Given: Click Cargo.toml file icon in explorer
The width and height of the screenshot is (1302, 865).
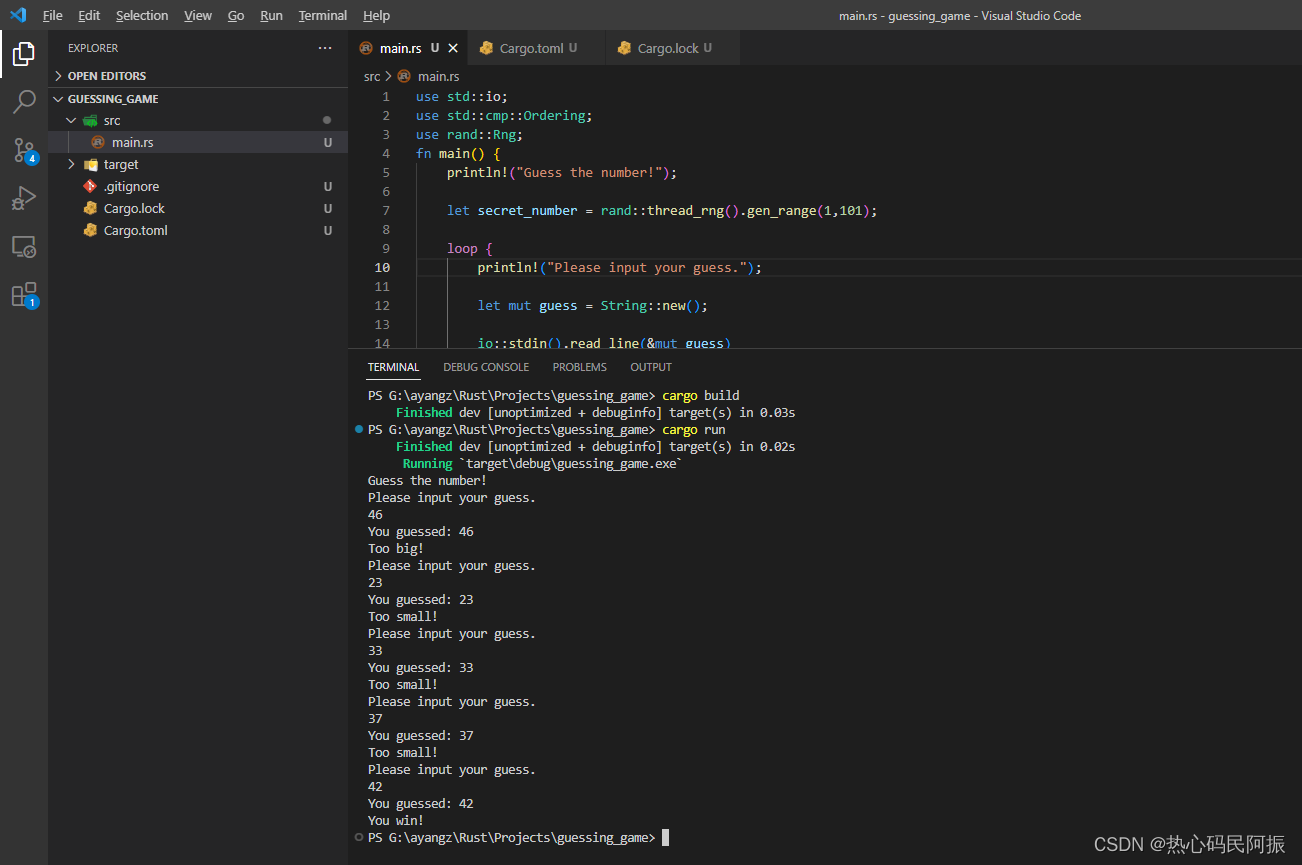Looking at the screenshot, I should (91, 230).
